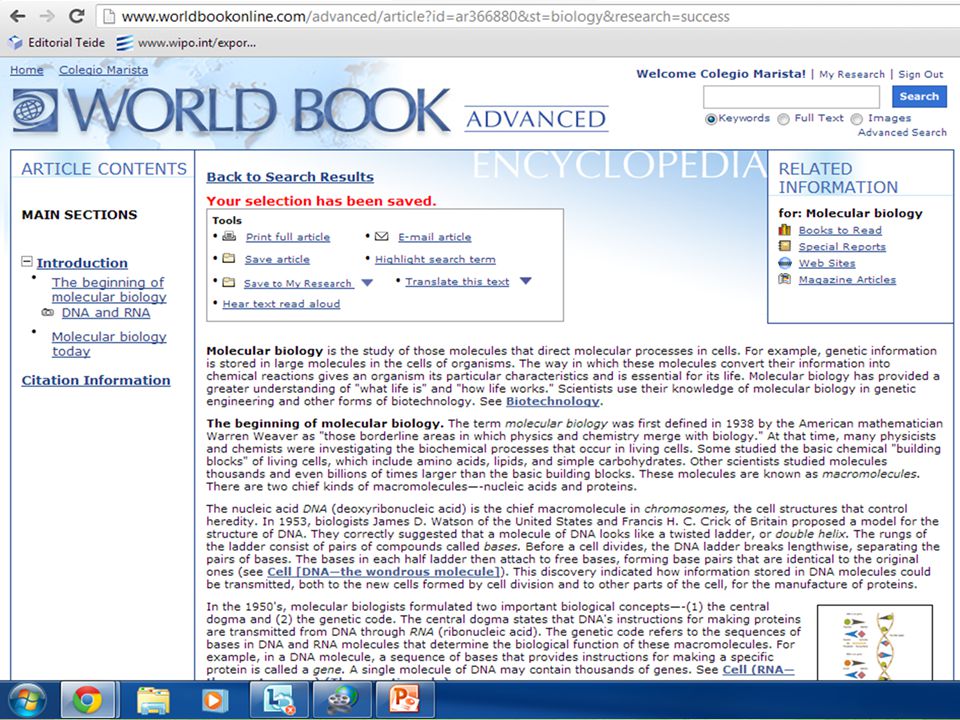Open the www.wipo.int bookmark

pyautogui.click(x=186, y=43)
